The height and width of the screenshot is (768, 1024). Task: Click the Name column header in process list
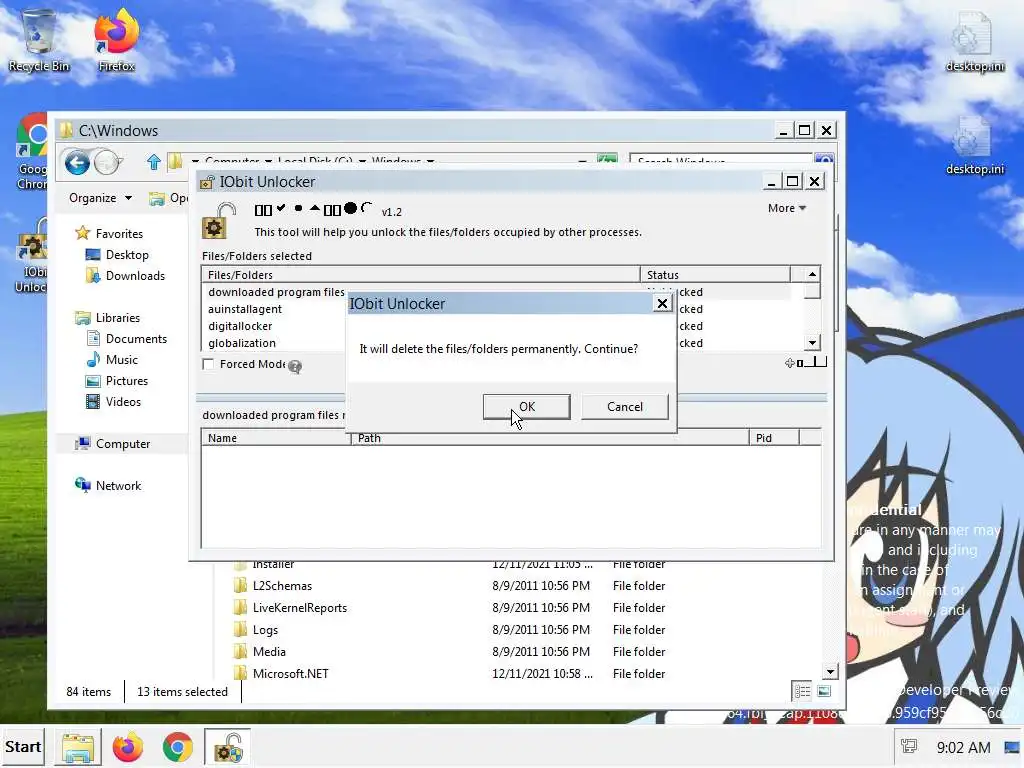pyautogui.click(x=276, y=438)
